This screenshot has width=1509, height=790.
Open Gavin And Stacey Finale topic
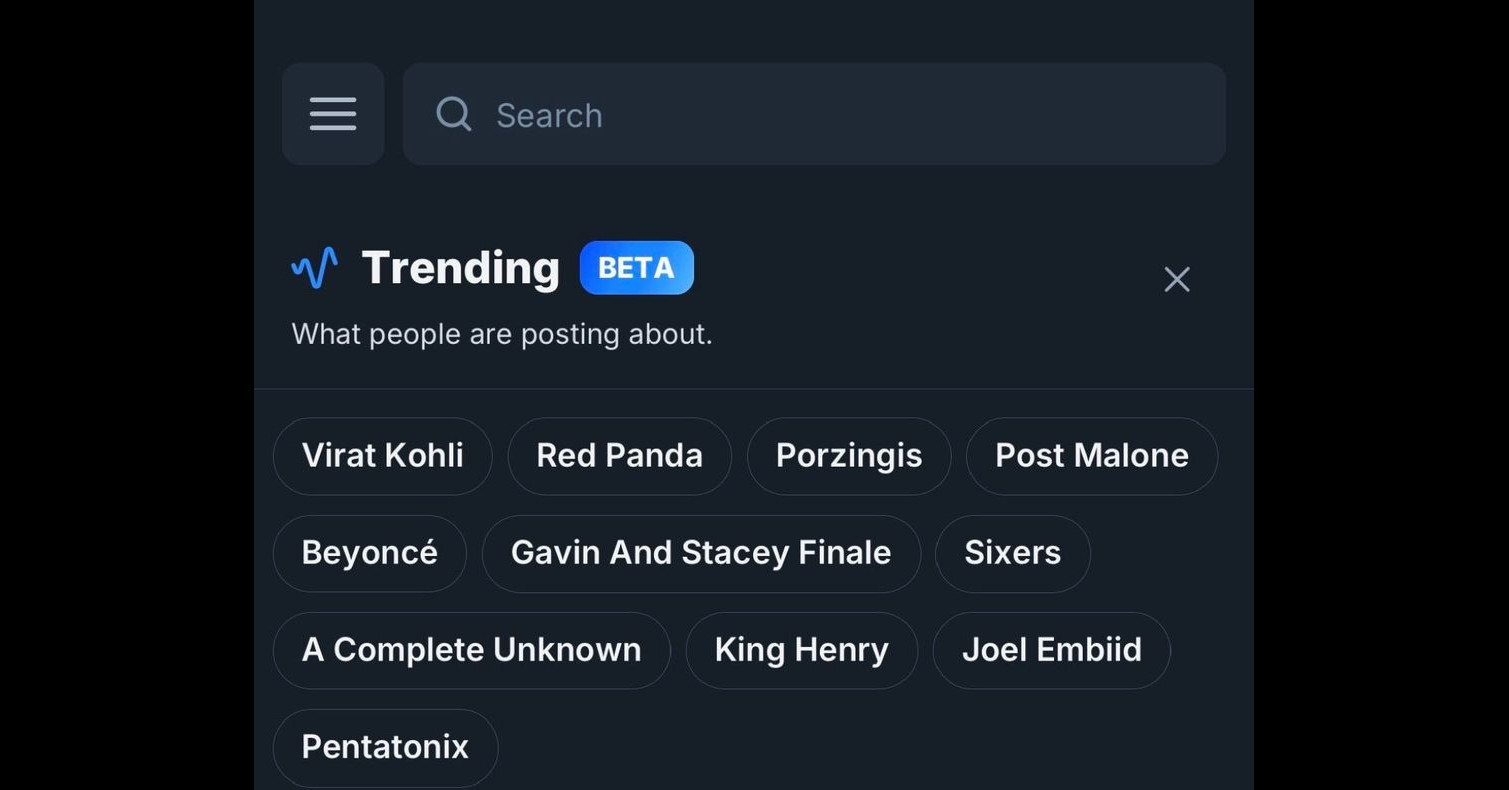tap(700, 553)
